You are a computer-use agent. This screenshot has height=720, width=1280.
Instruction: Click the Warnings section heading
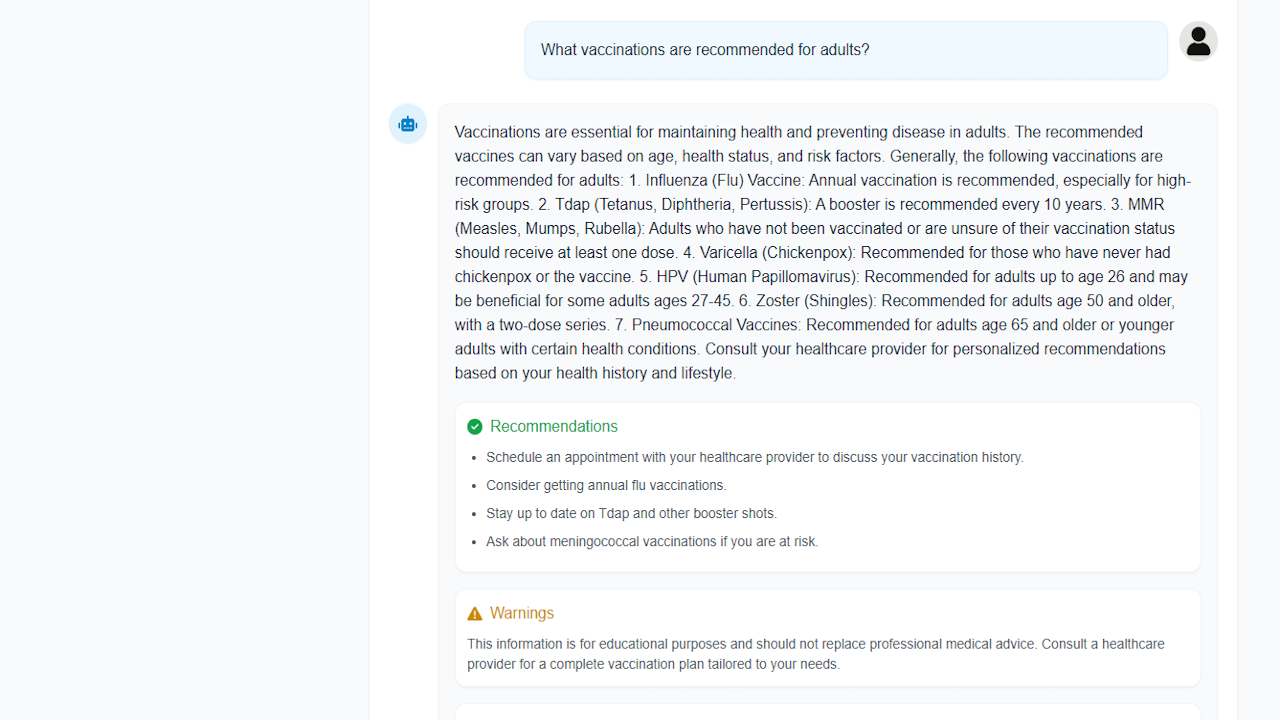coord(521,614)
